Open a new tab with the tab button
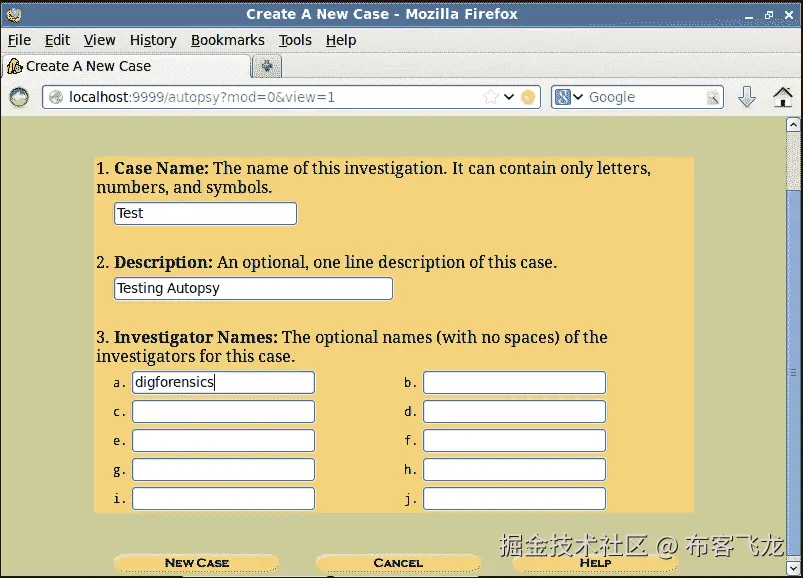Screen dimensions: 803x578 click(x=267, y=67)
